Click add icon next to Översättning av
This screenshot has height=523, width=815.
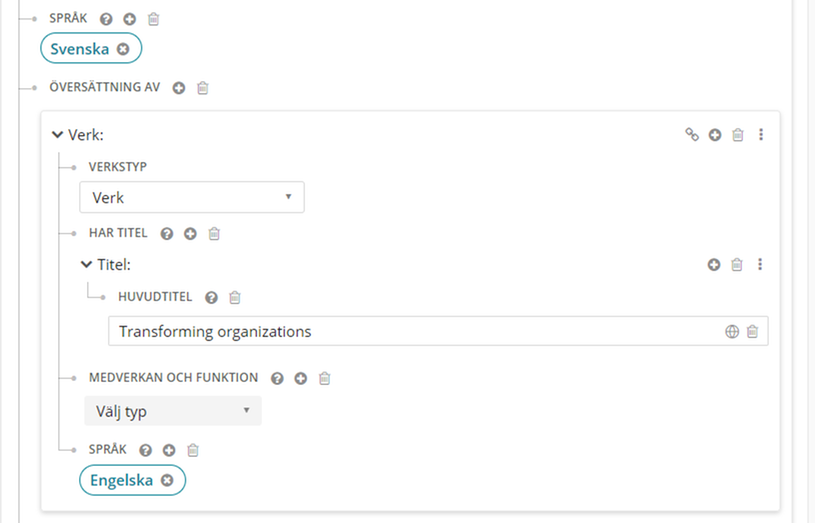point(179,88)
